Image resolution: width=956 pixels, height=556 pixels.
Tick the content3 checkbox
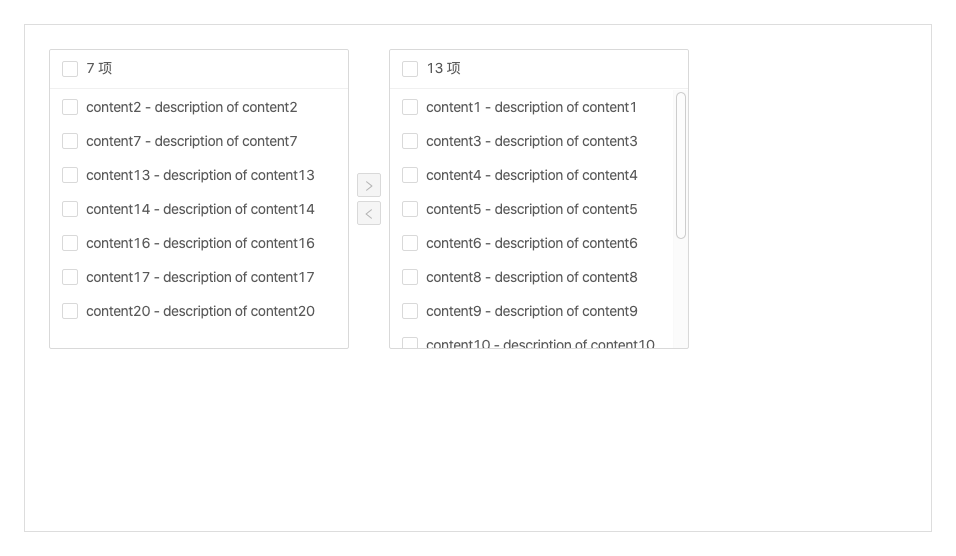click(x=410, y=141)
